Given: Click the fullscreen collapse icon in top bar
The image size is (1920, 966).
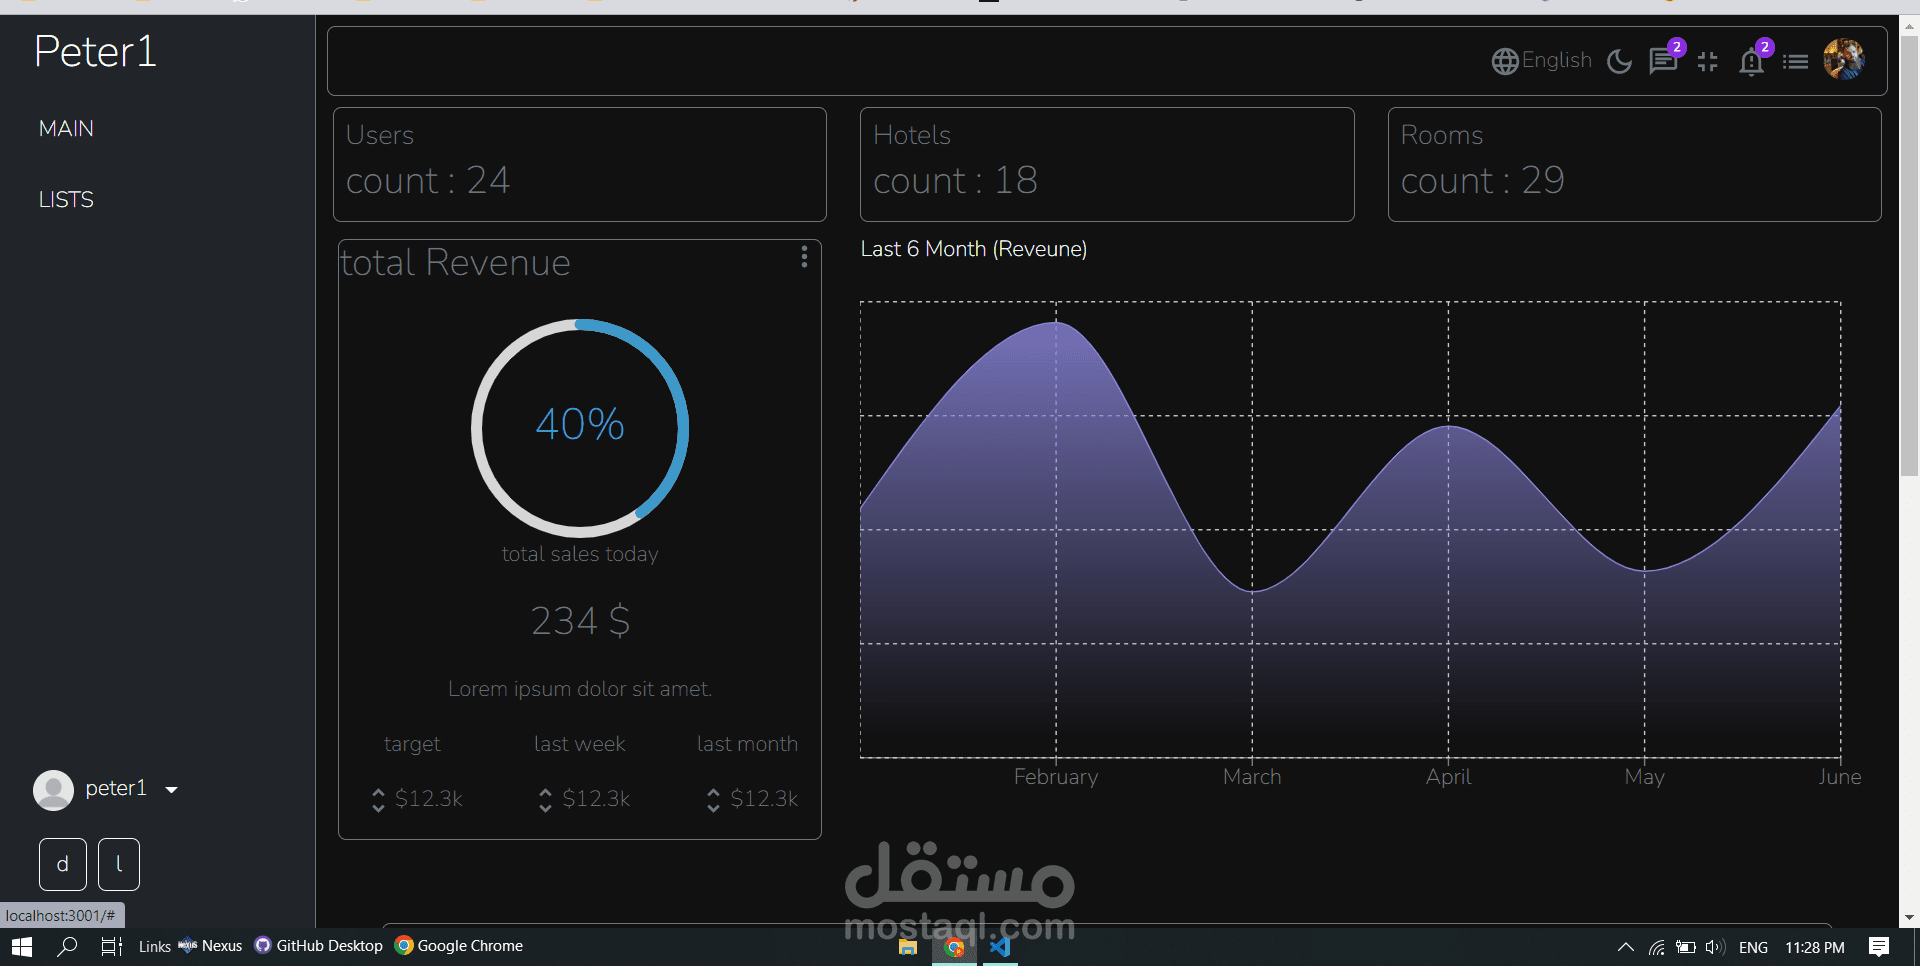Looking at the screenshot, I should click(x=1708, y=61).
